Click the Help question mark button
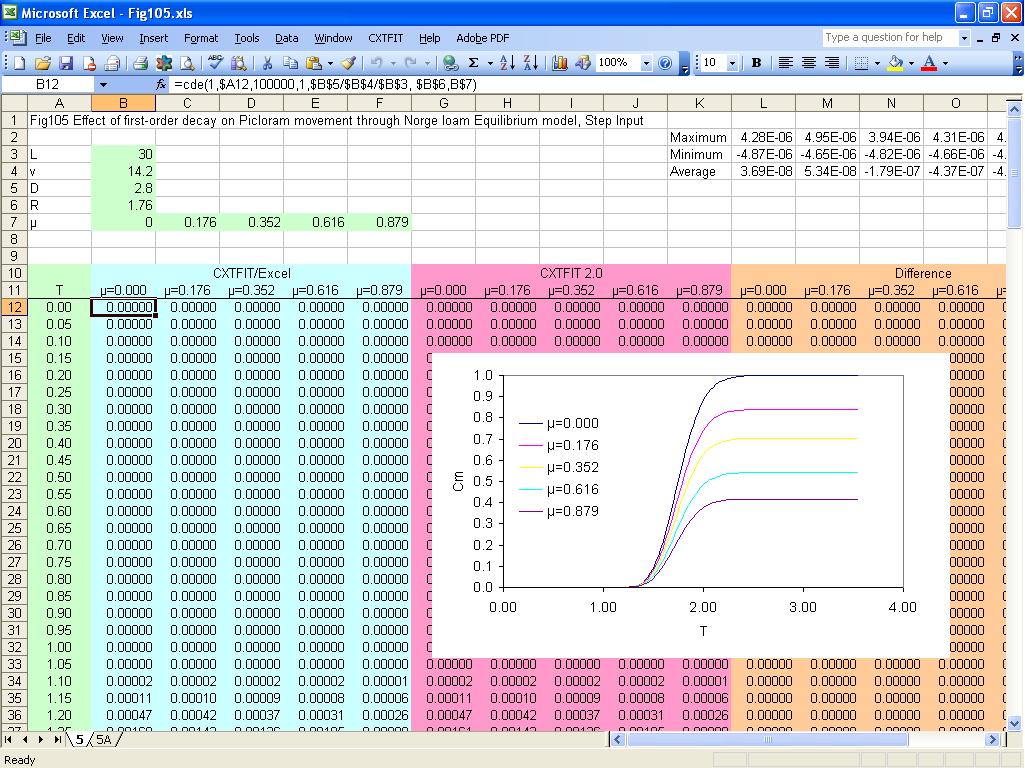Image resolution: width=1025 pixels, height=768 pixels. click(x=663, y=62)
